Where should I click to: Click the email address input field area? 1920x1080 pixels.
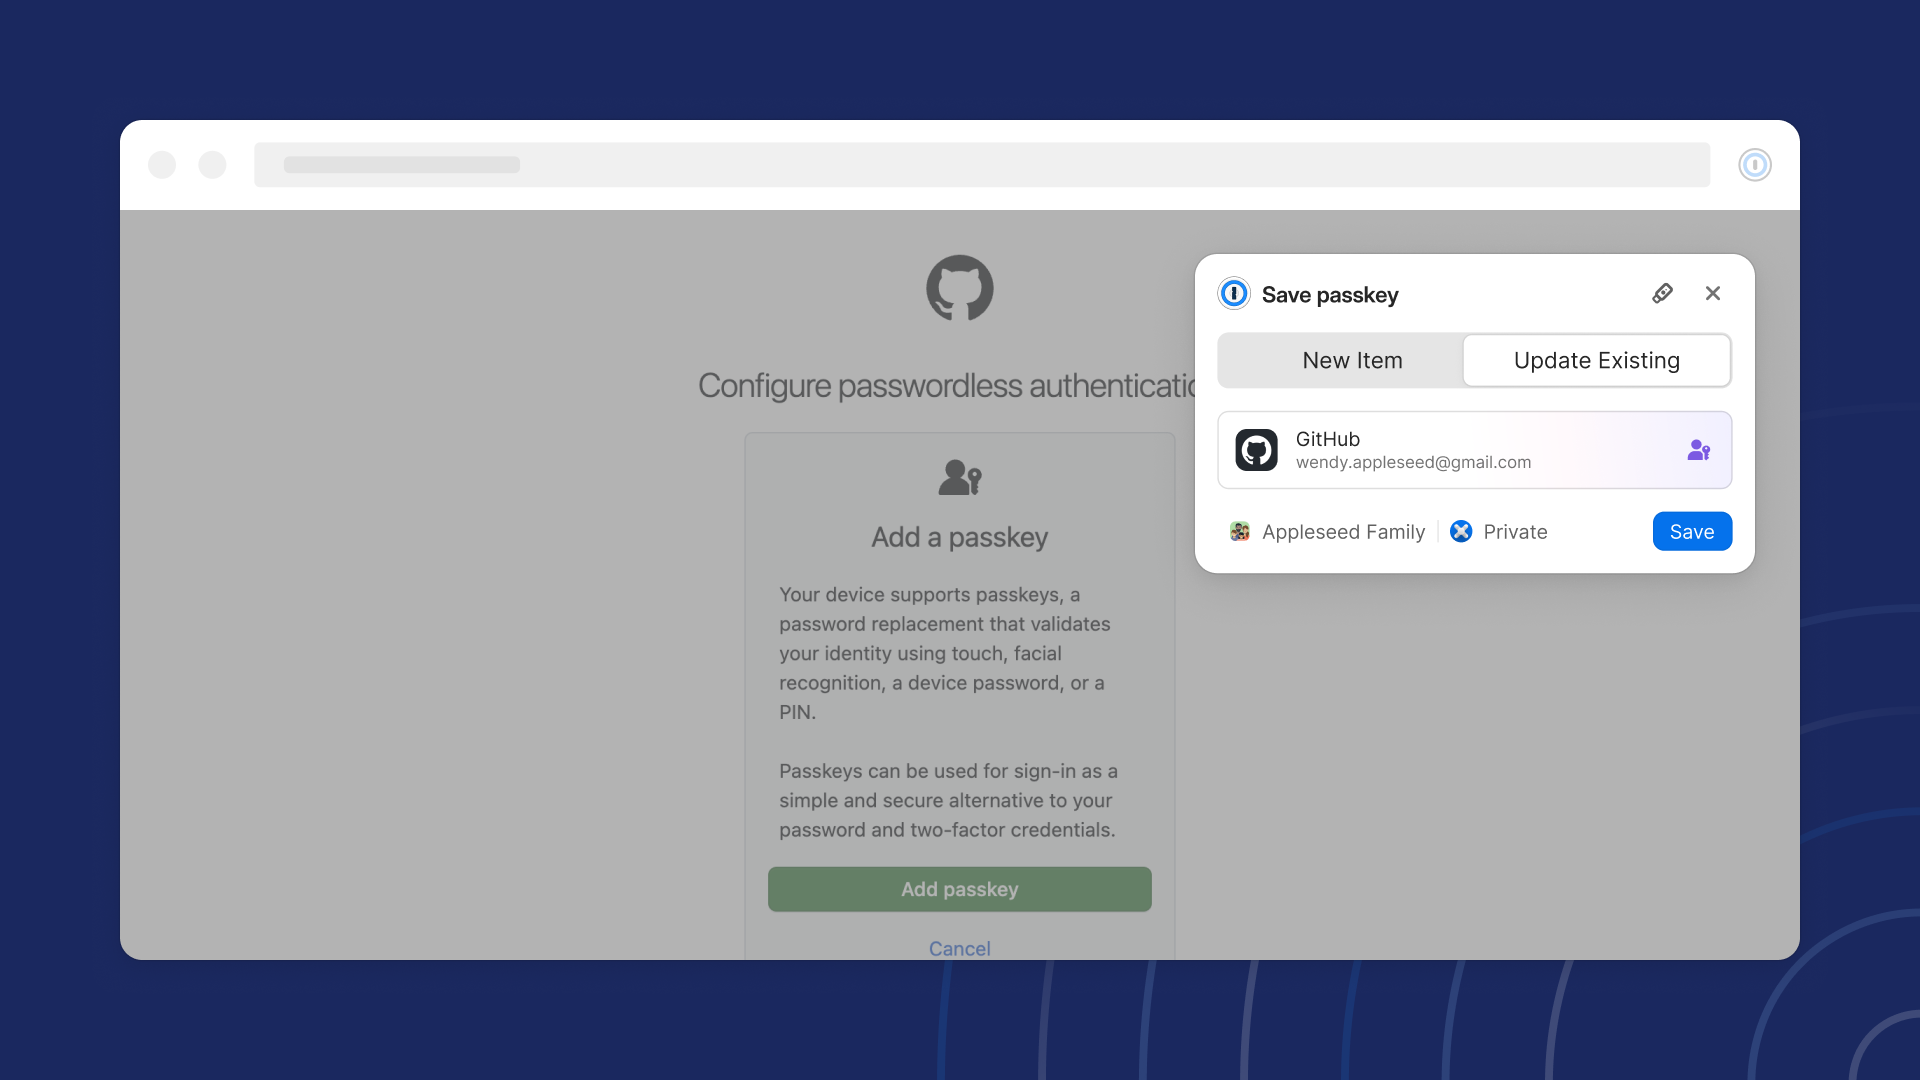tap(1412, 462)
